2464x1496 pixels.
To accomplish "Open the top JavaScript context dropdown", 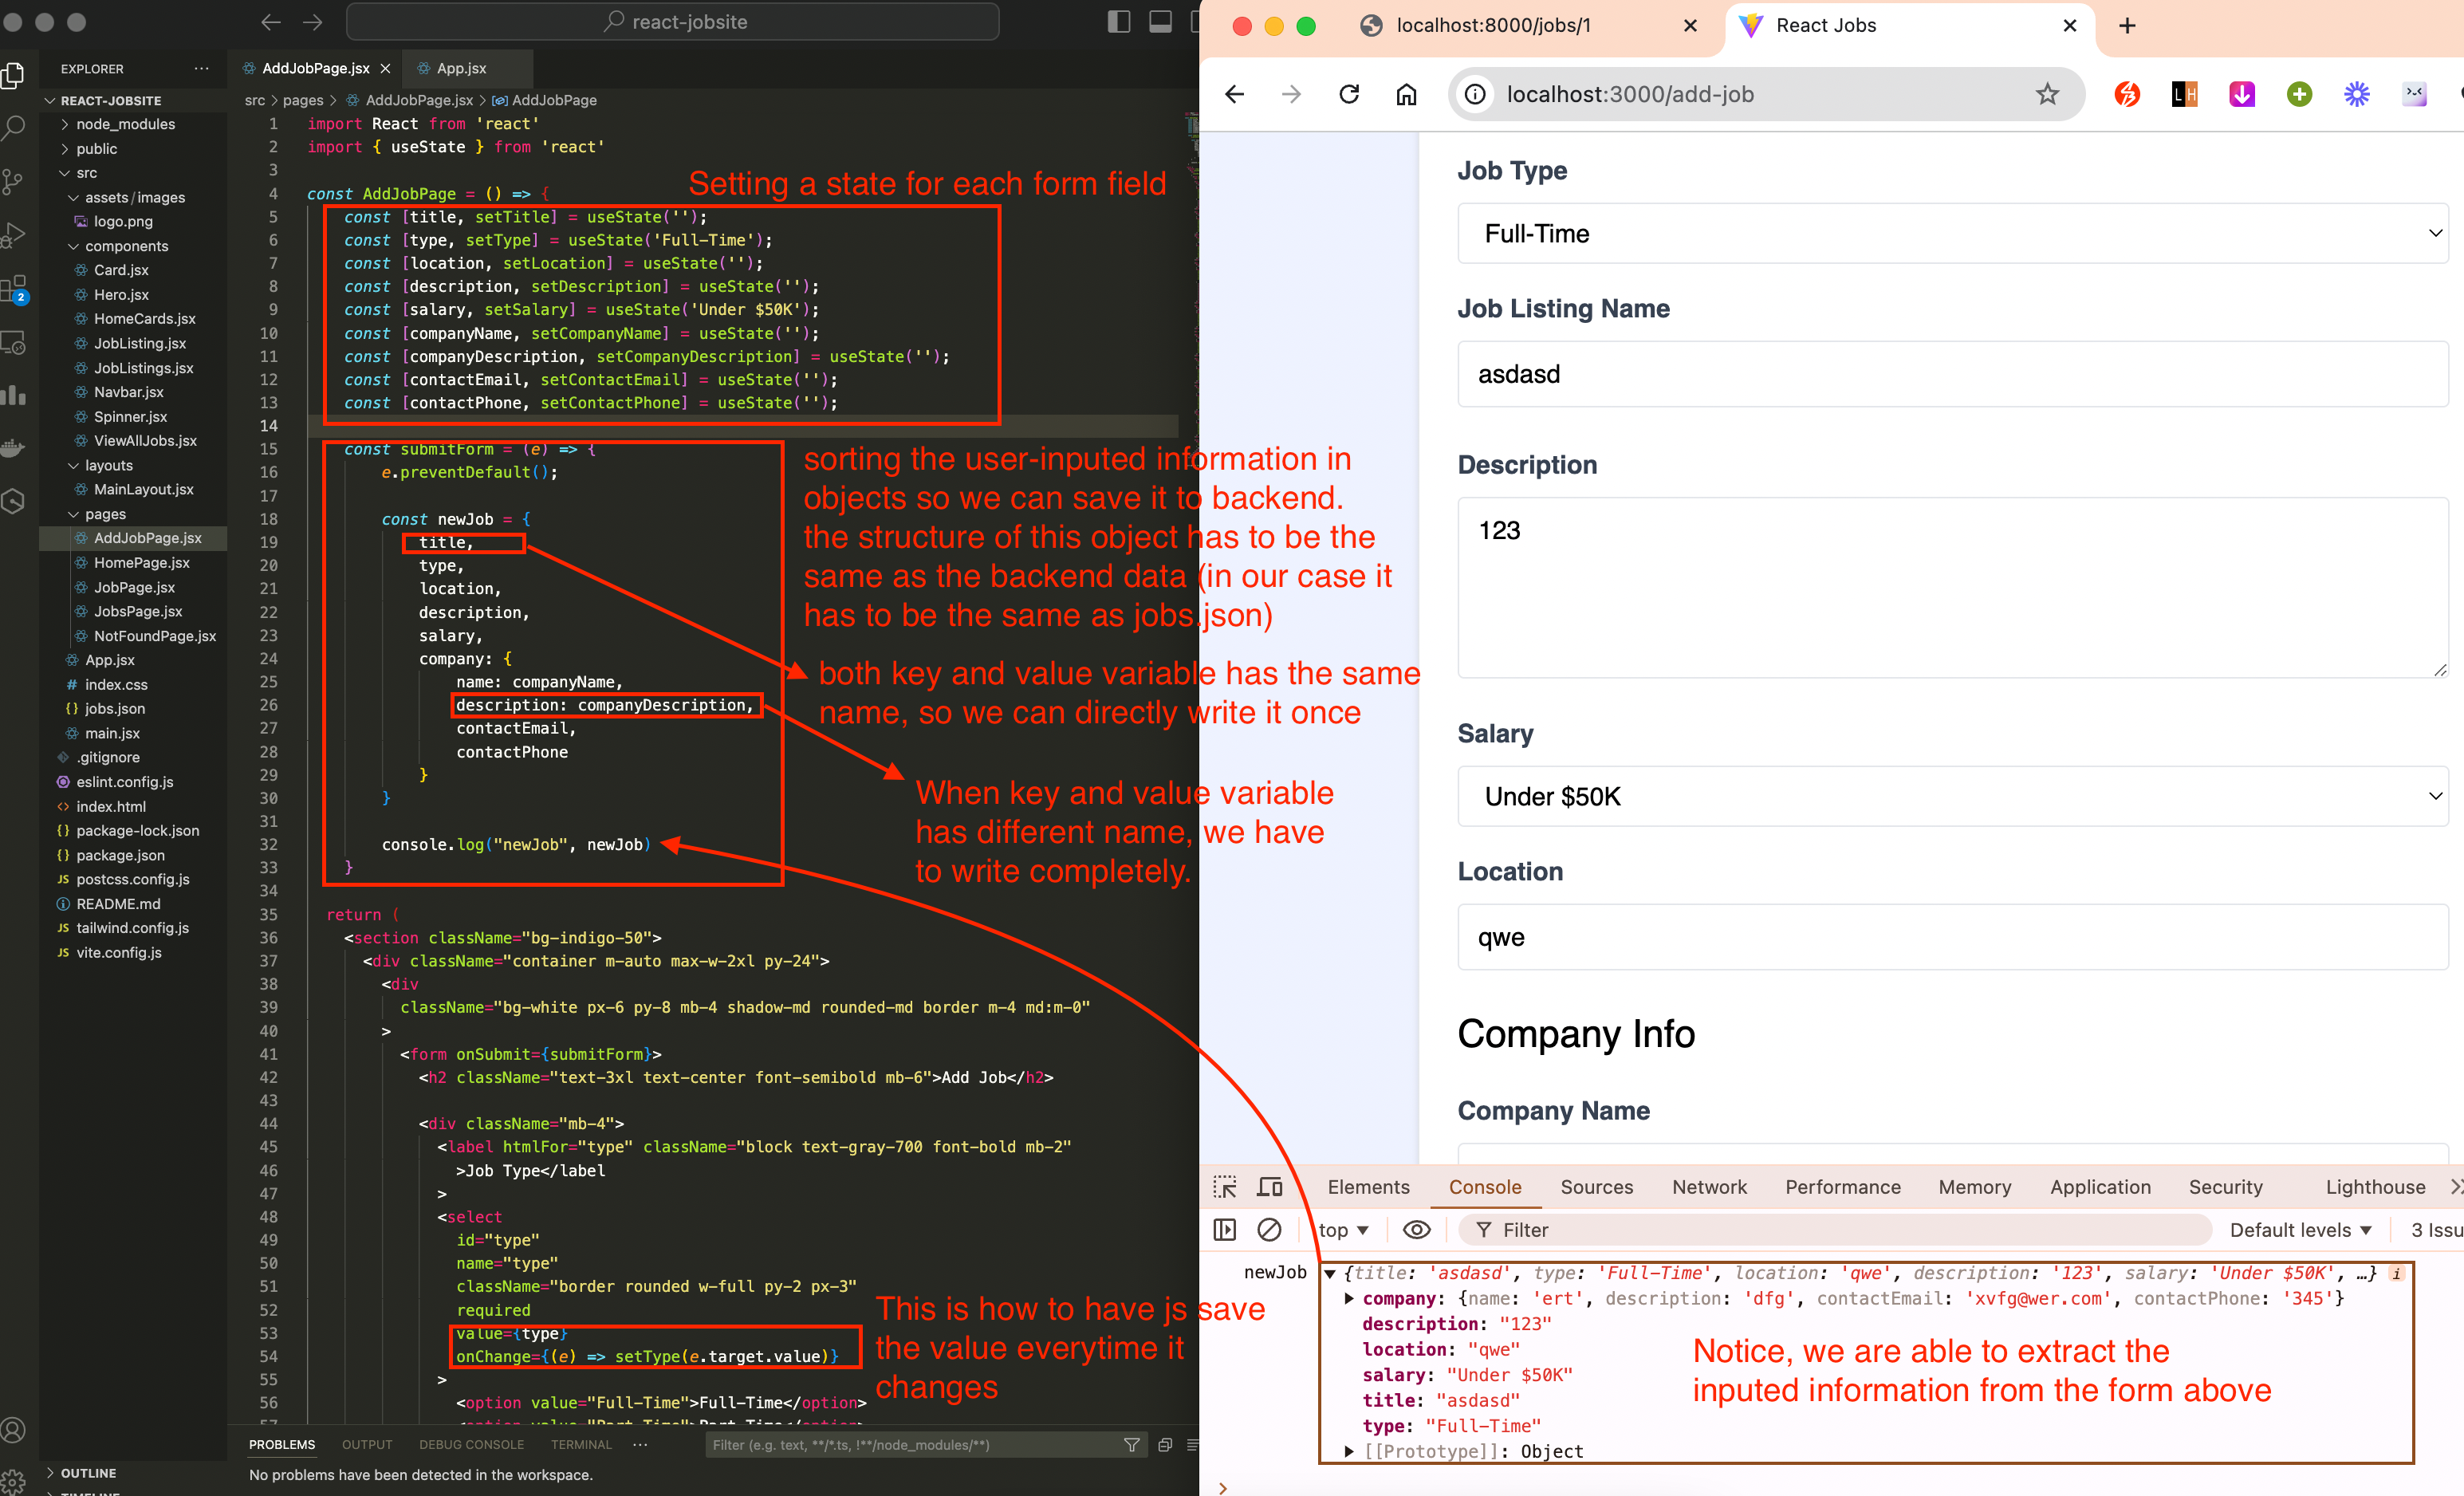I will (x=1343, y=1230).
